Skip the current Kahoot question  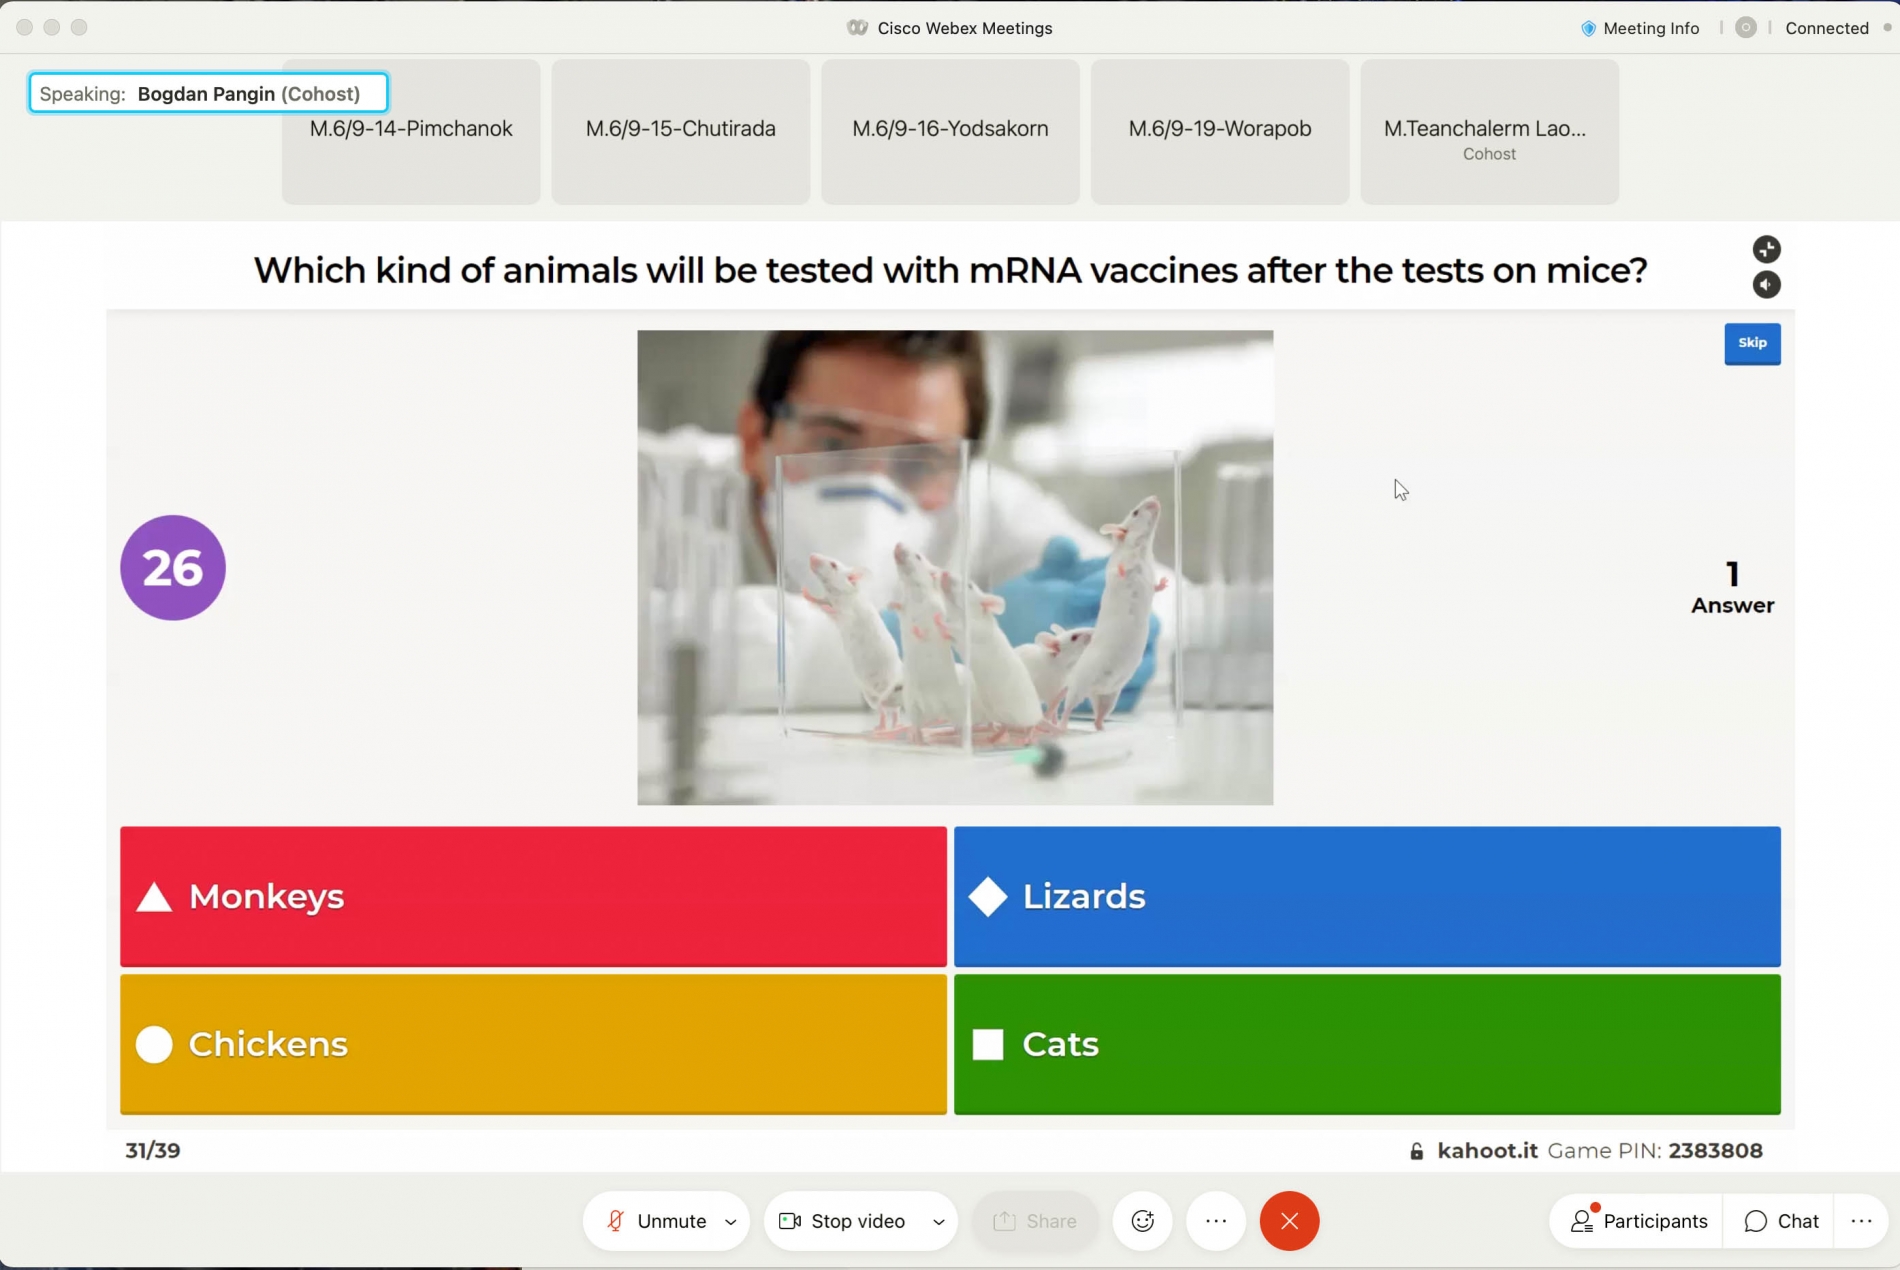click(x=1751, y=343)
